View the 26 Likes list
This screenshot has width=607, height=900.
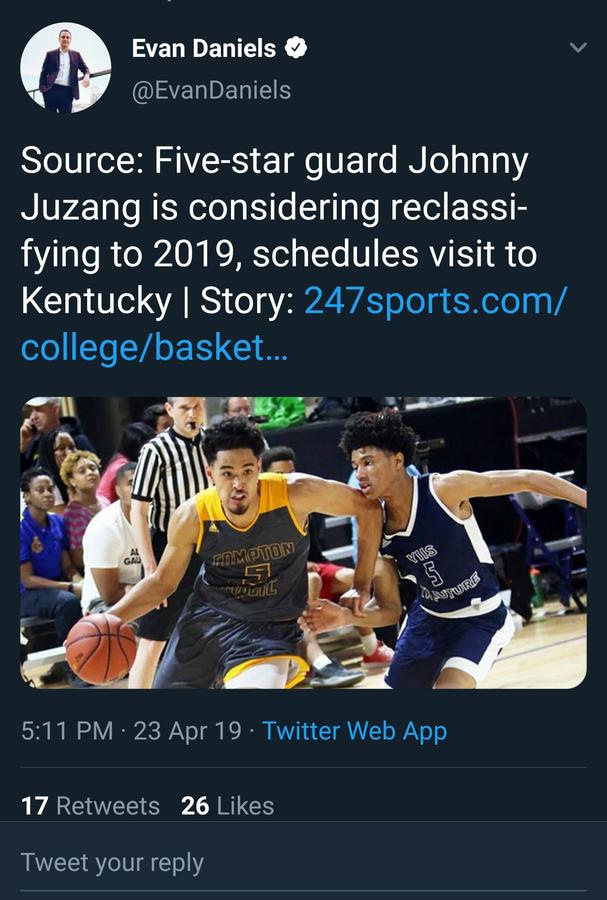point(227,806)
